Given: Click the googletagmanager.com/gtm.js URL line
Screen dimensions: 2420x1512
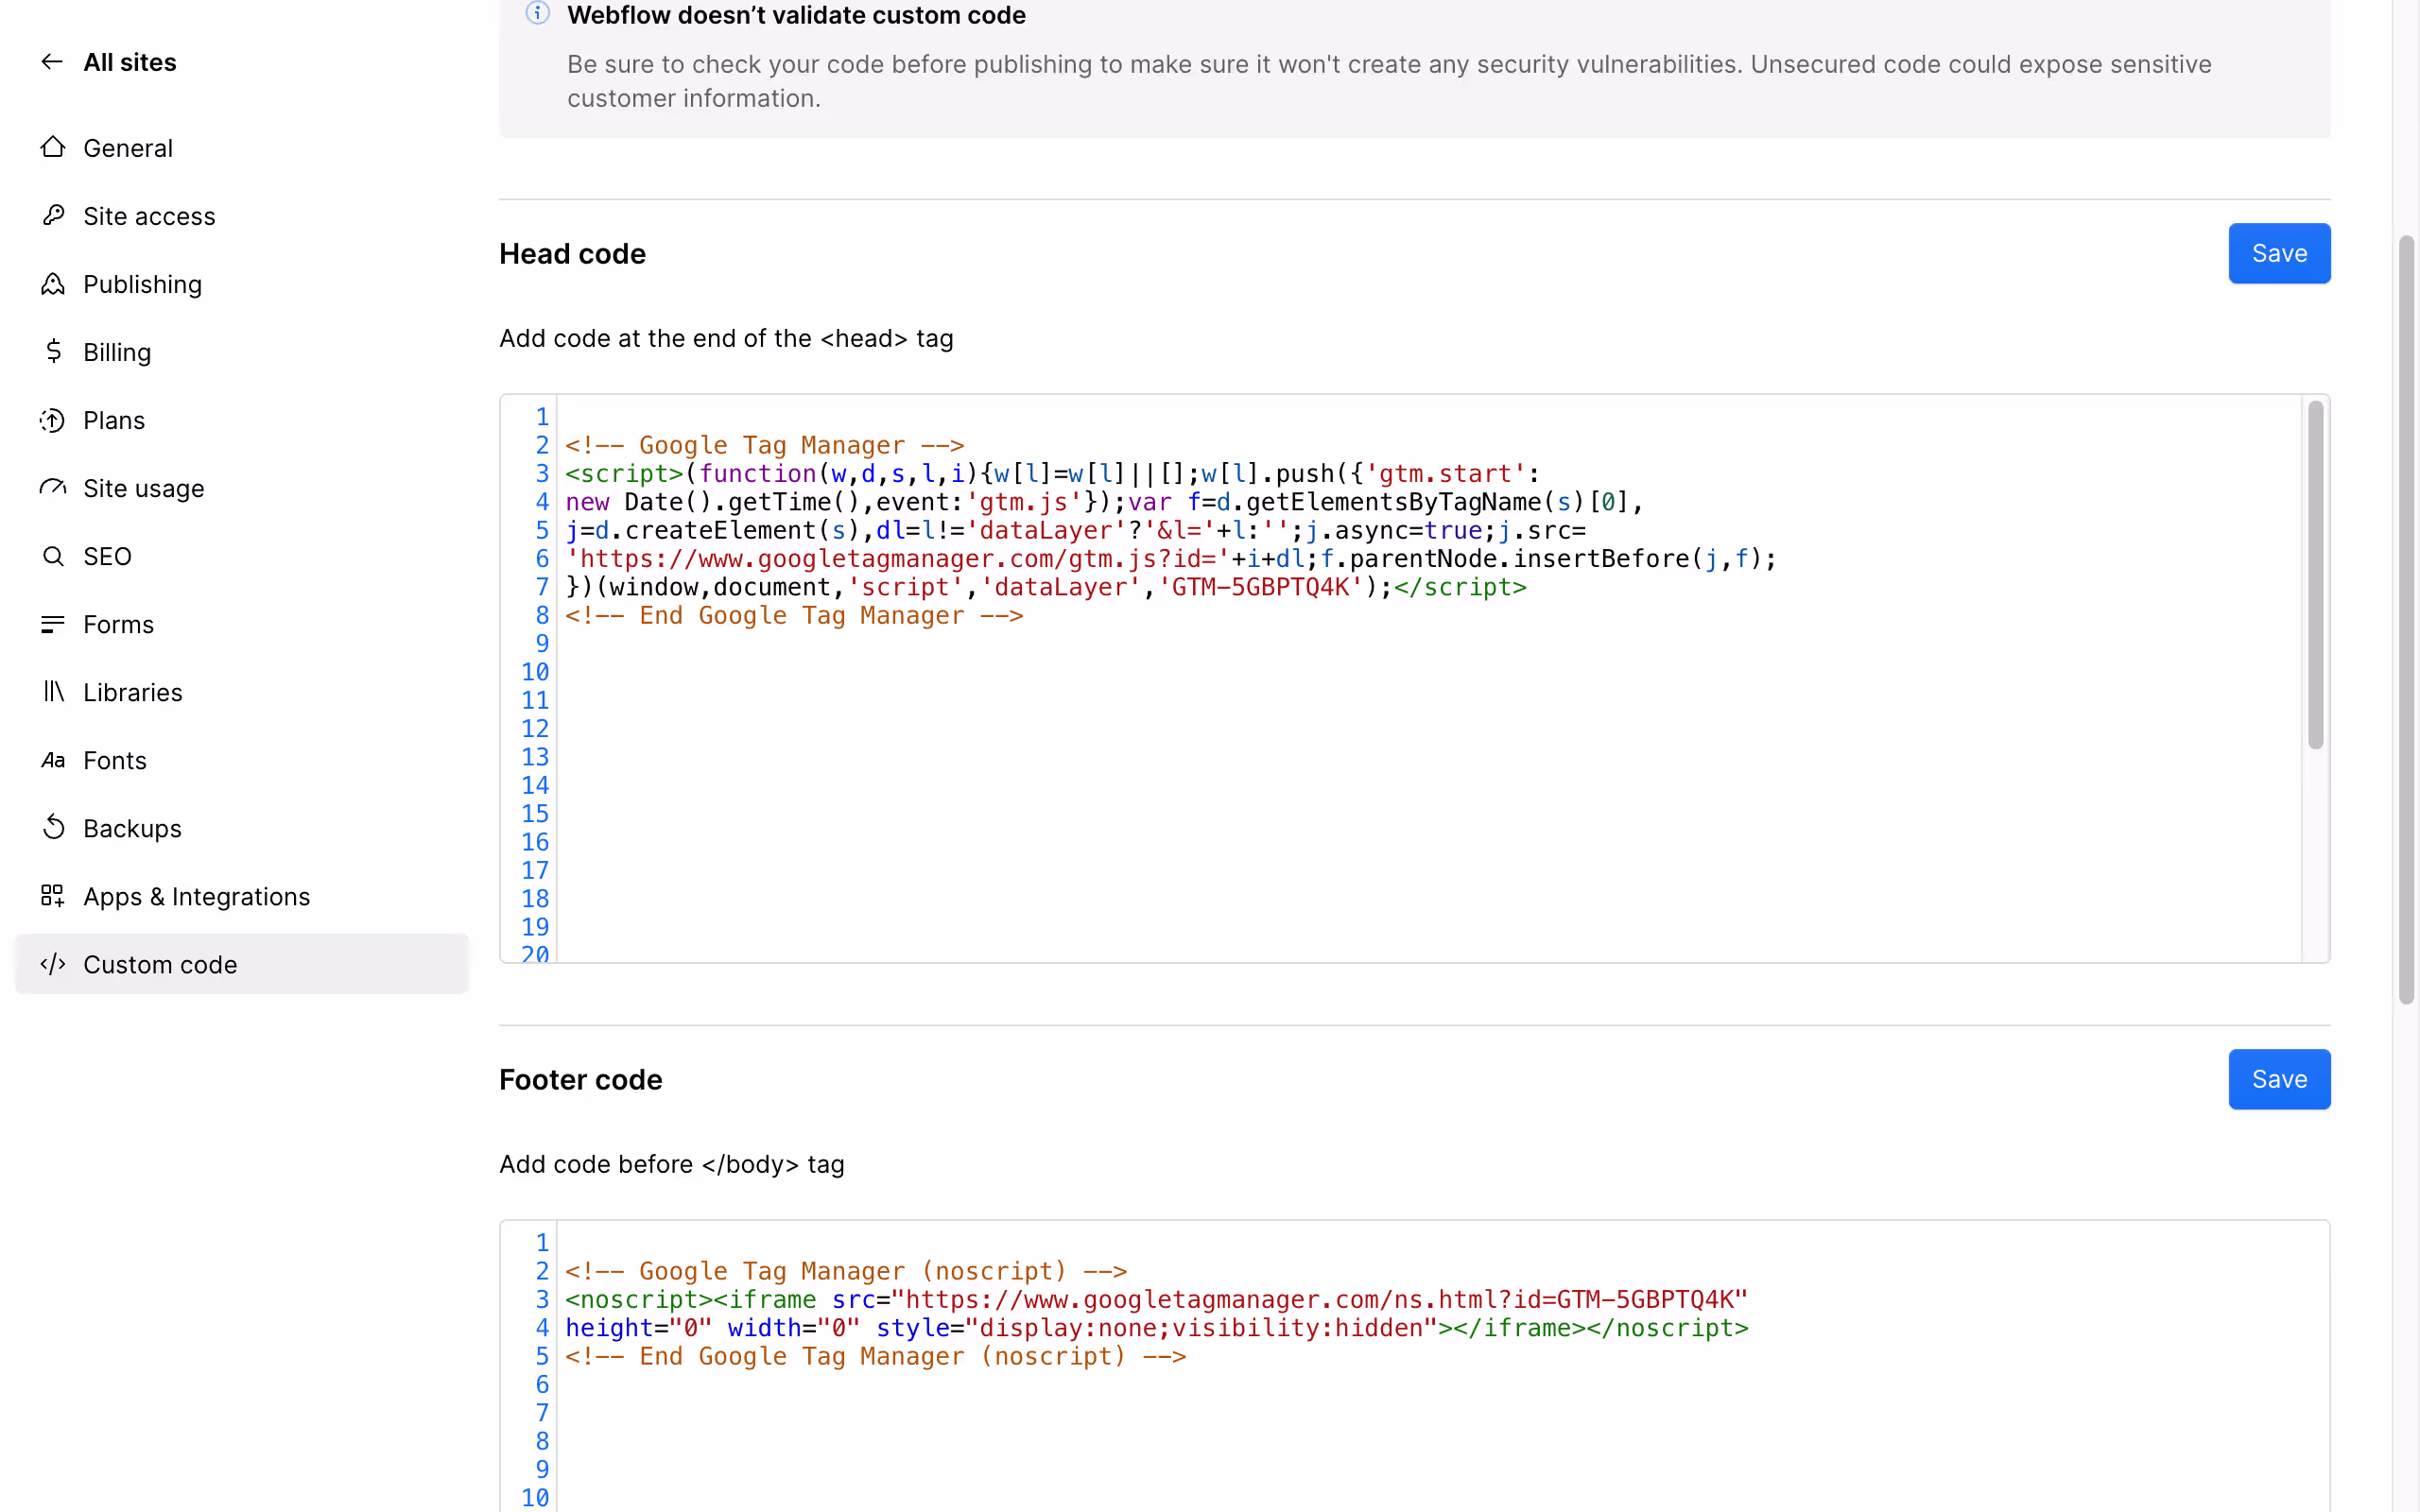Looking at the screenshot, I should [1170, 559].
